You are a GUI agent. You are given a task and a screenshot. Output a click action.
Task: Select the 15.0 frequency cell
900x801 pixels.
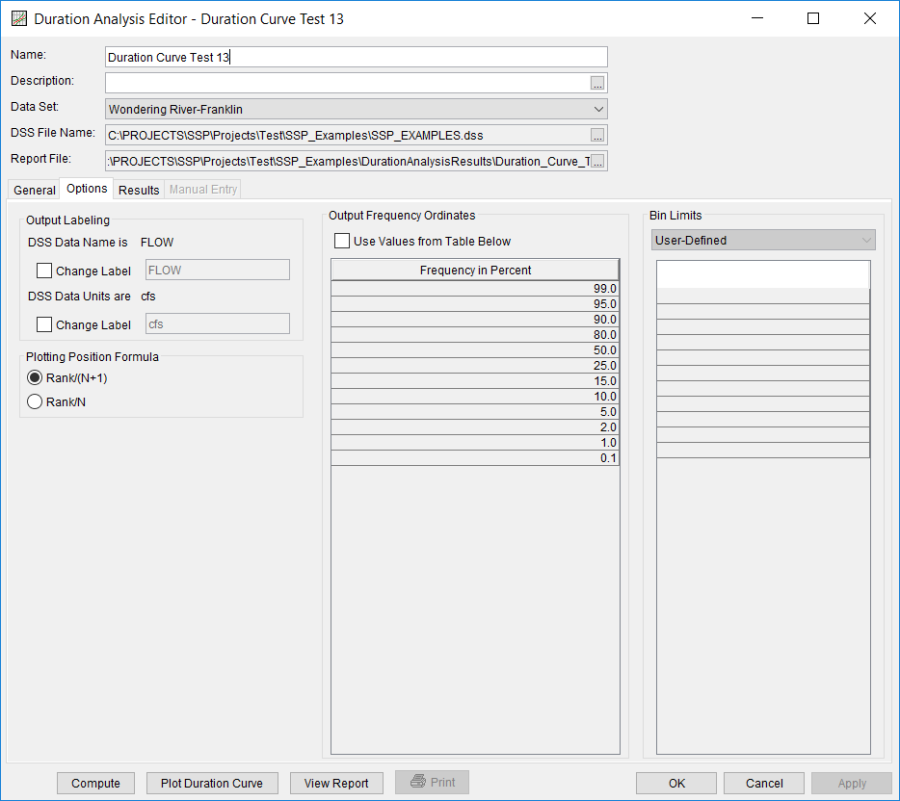click(475, 381)
